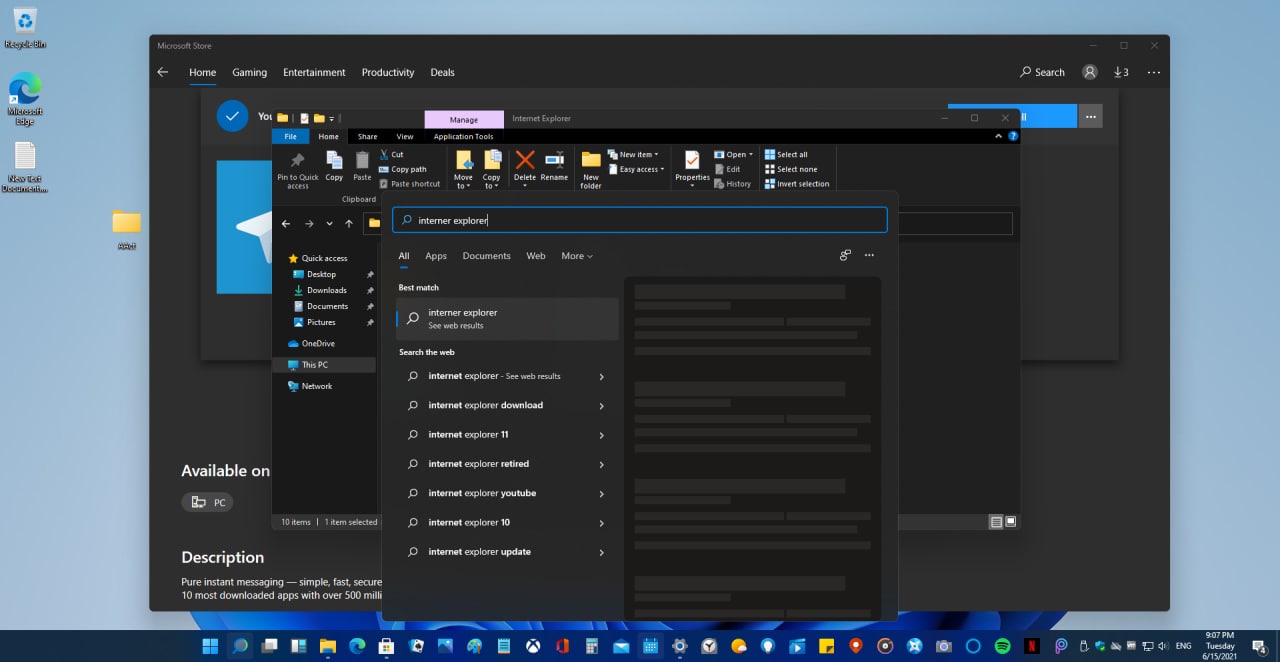Collapse the File Explorer ribbon with the chevron
The width and height of the screenshot is (1280, 662).
[1000, 136]
